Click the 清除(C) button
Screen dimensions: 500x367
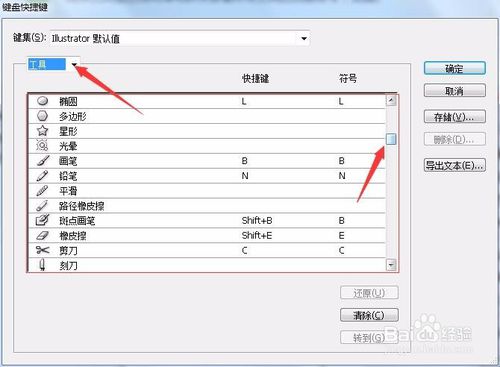point(369,315)
